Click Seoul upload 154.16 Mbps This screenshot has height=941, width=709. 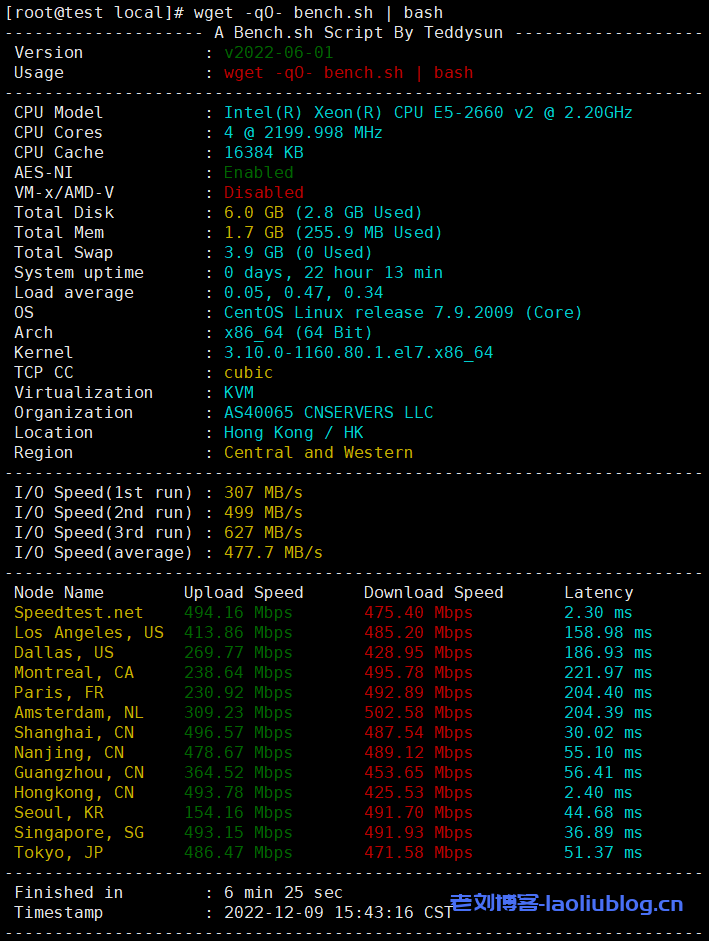click(238, 813)
